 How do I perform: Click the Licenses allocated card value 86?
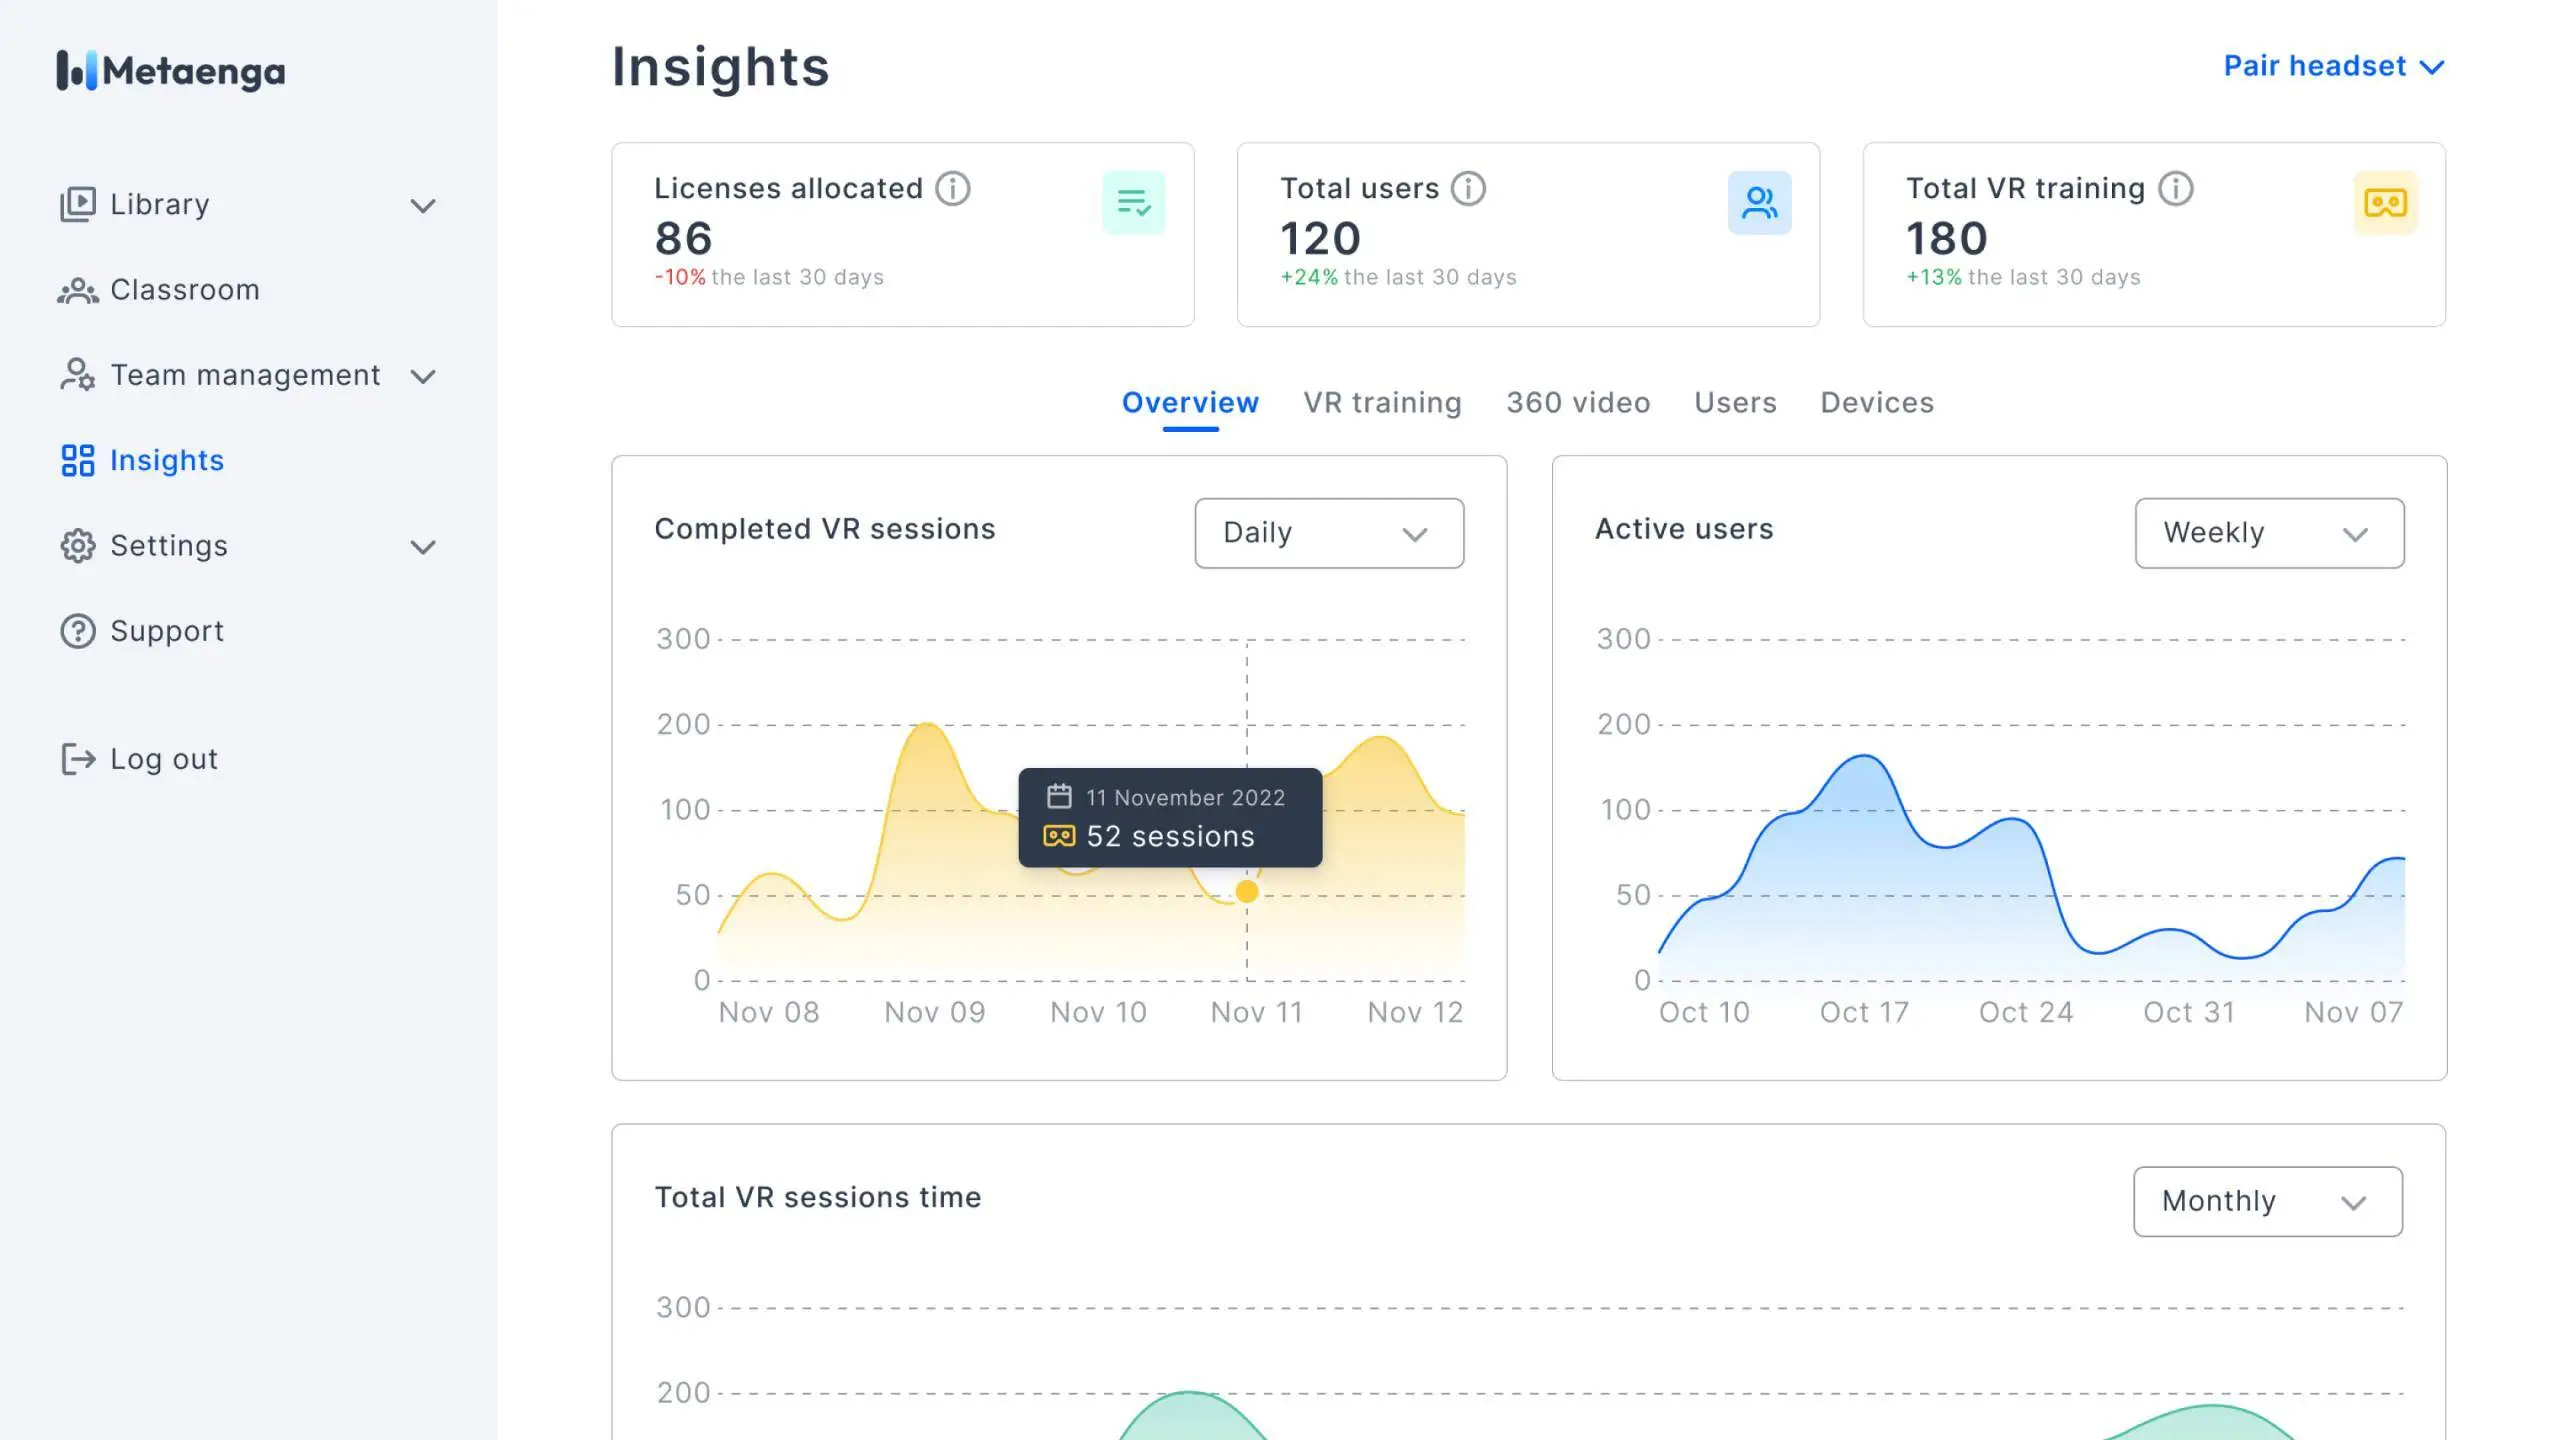pyautogui.click(x=683, y=238)
